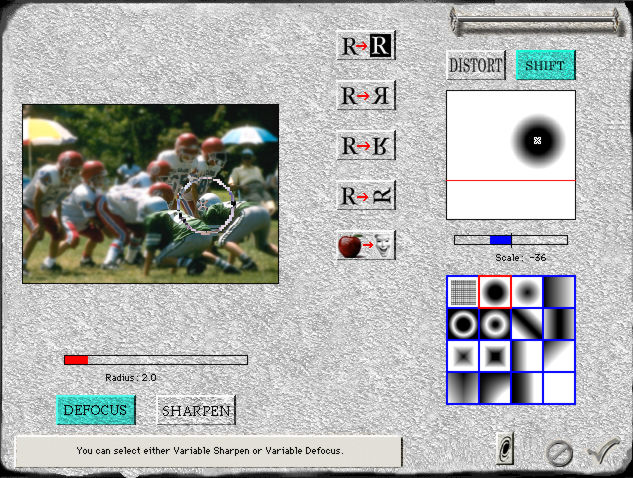Click the invert R transformation icon
633x478 pixels.
coord(366,46)
